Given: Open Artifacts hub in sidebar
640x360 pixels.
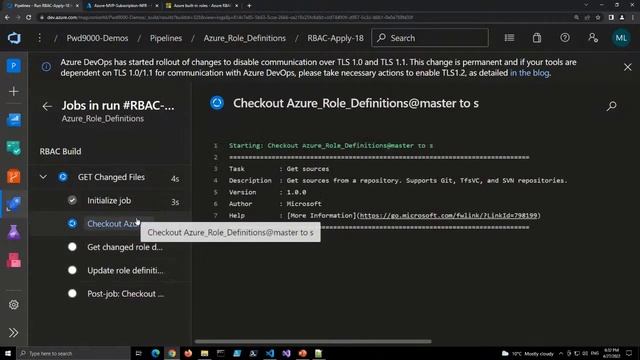Looking at the screenshot, I should tap(13, 260).
